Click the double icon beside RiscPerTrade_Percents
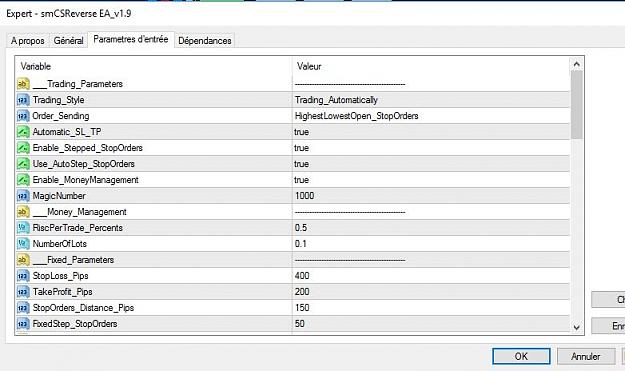This screenshot has height=371, width=625. pyautogui.click(x=23, y=228)
